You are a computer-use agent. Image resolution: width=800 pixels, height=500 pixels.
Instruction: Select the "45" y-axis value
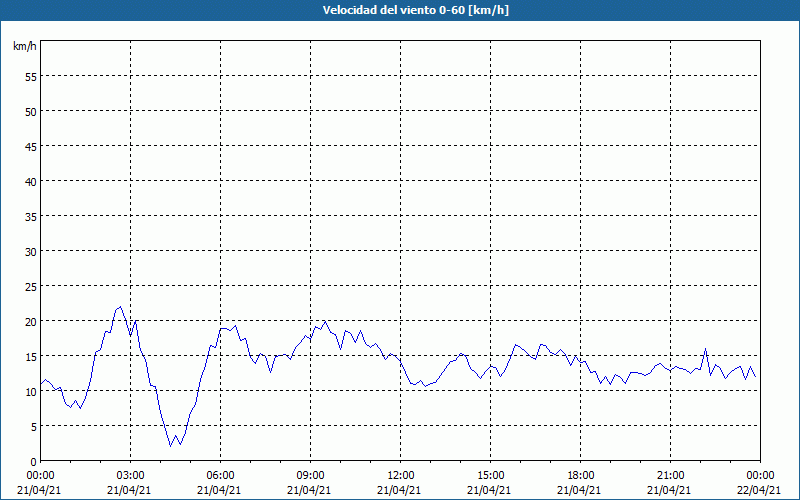click(x=31, y=146)
